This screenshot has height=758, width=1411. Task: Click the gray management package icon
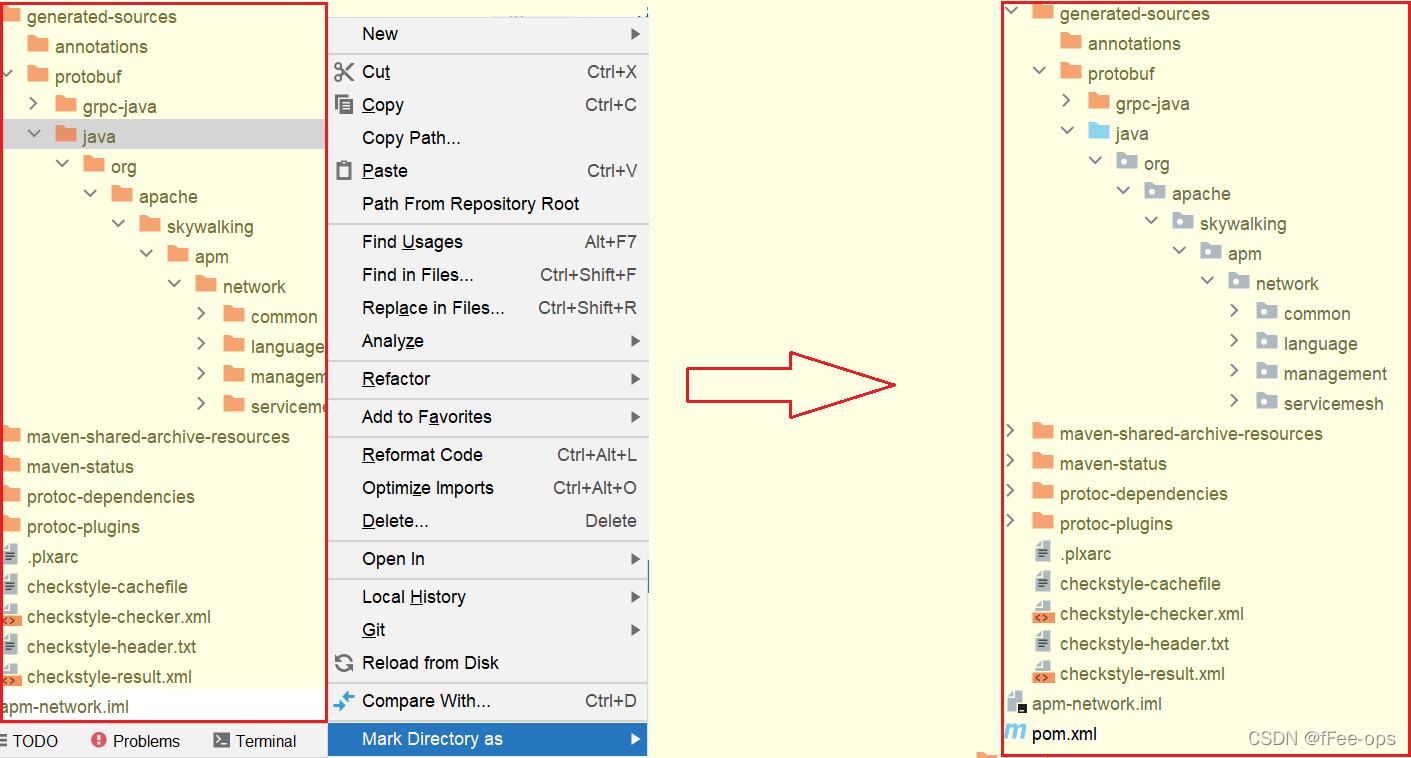click(x=1267, y=372)
